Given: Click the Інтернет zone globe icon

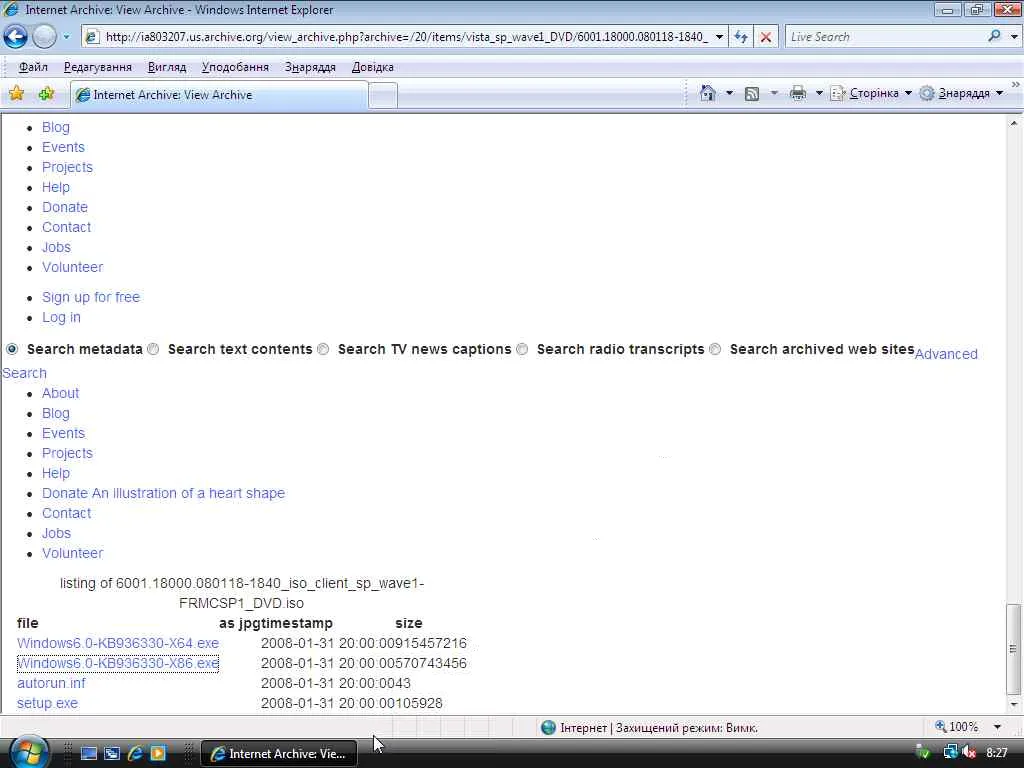Looking at the screenshot, I should [x=549, y=728].
